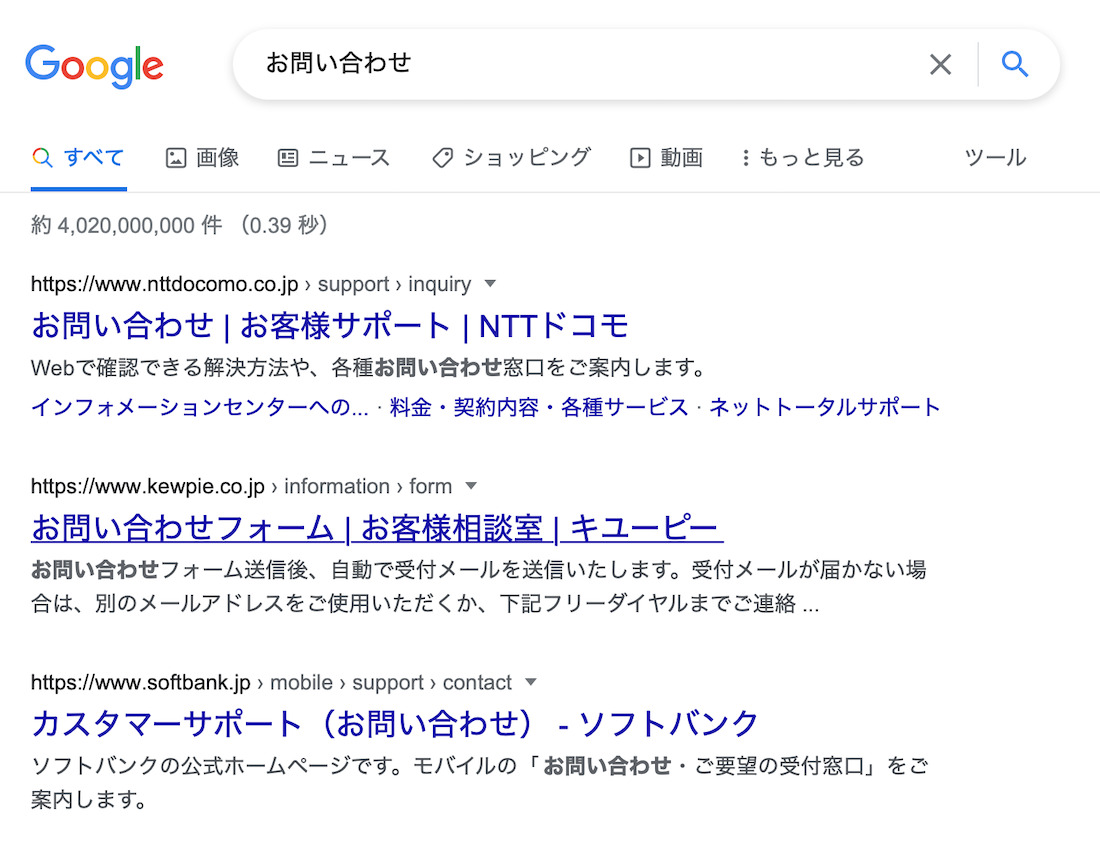Select the すべて tab
The height and width of the screenshot is (846, 1100).
pos(79,158)
